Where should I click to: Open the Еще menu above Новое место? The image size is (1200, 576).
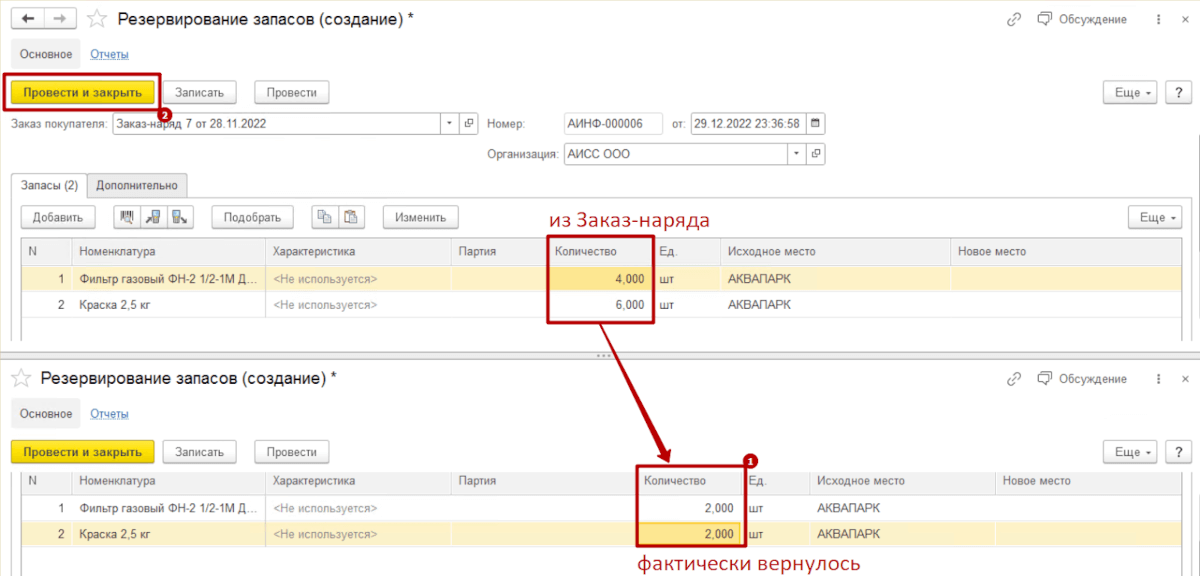pos(1154,217)
